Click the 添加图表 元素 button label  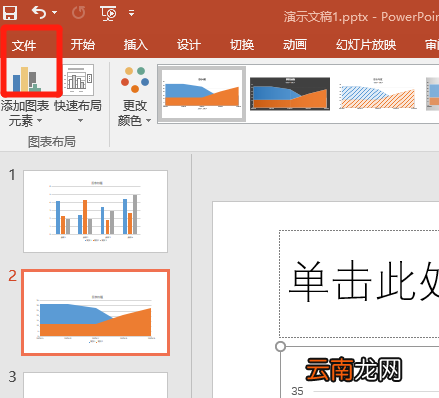[x=25, y=113]
